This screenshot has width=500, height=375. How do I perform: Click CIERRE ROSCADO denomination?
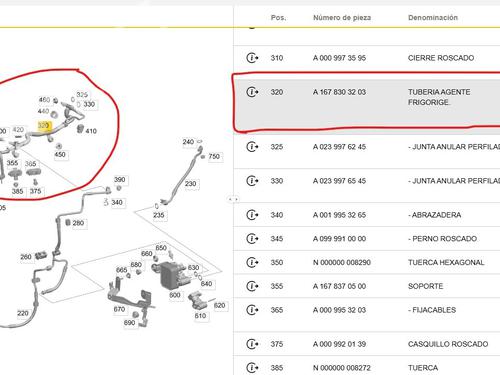(x=441, y=58)
